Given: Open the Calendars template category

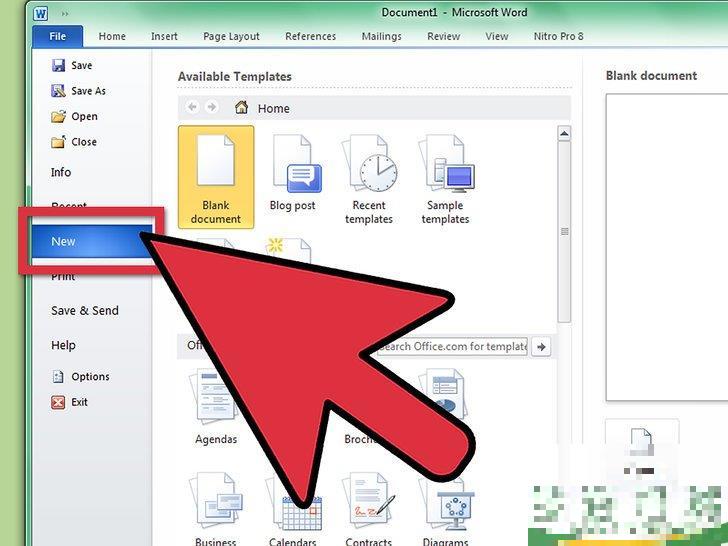Looking at the screenshot, I should 292,510.
